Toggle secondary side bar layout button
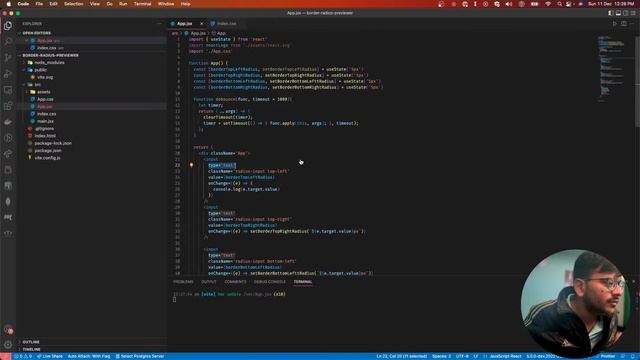Viewport: 640px width, 360px height. (x=625, y=13)
